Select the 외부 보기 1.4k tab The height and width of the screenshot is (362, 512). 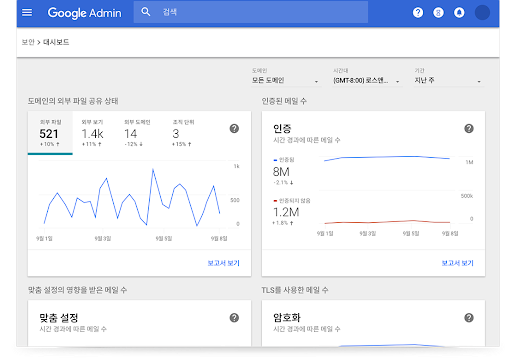[93, 133]
